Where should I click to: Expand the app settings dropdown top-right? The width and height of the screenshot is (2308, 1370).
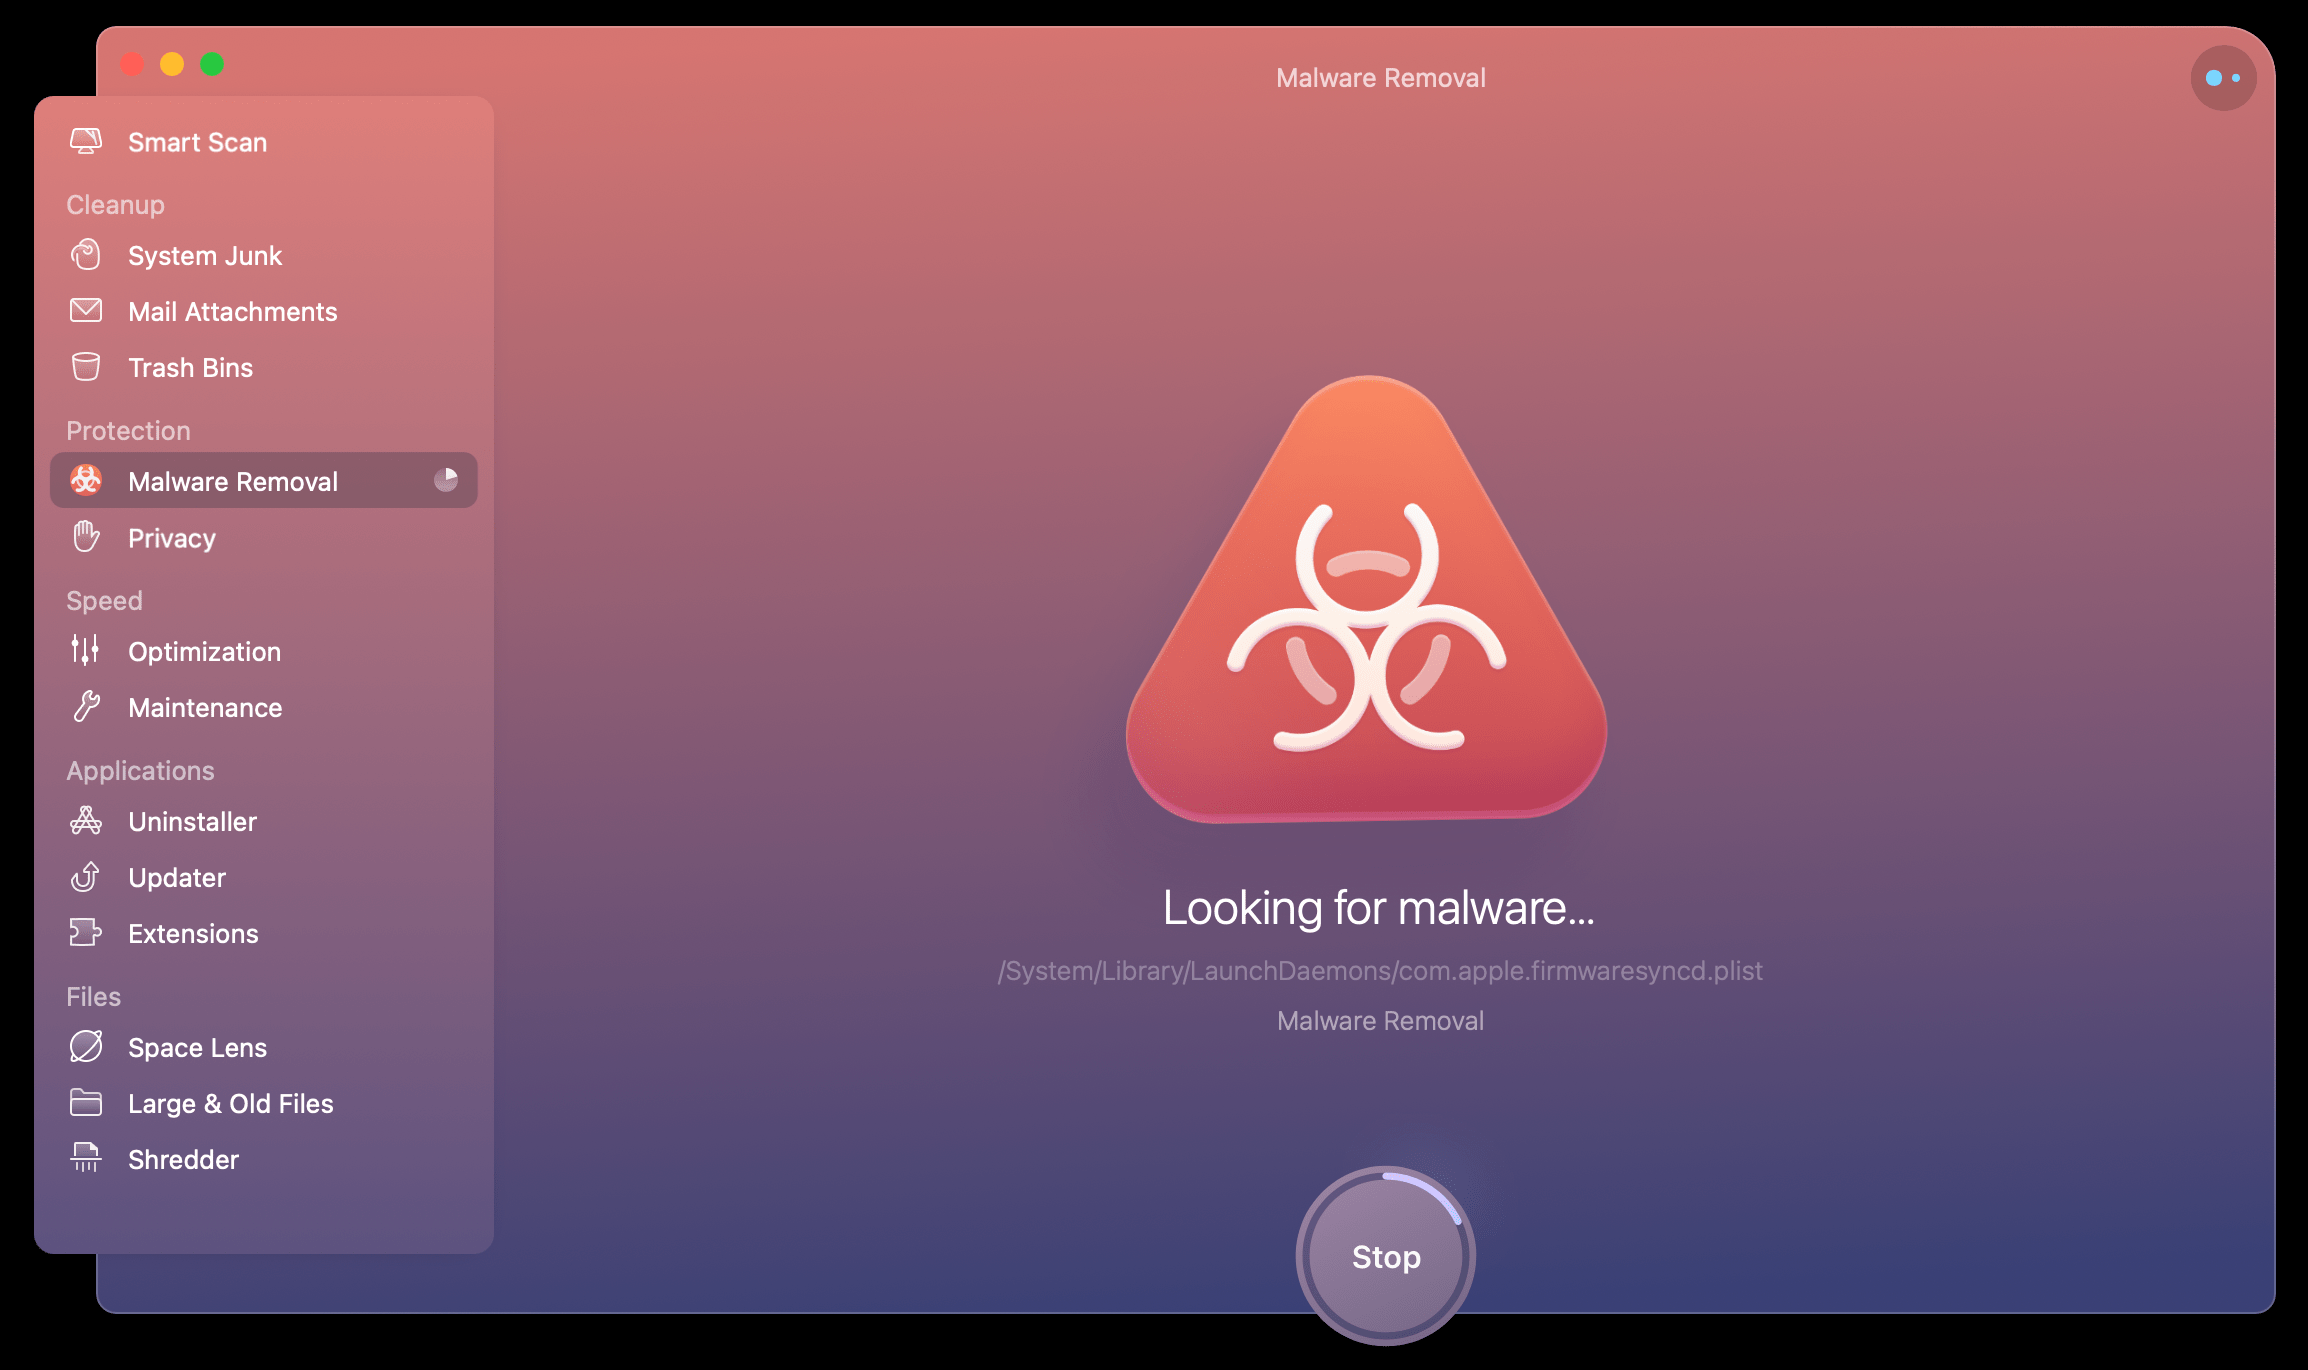pyautogui.click(x=2220, y=77)
